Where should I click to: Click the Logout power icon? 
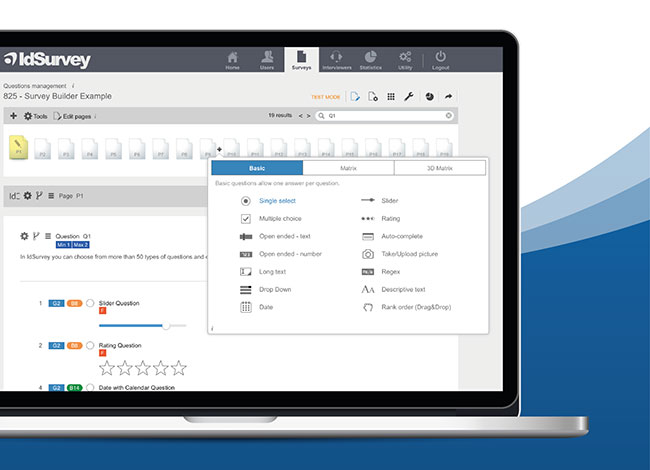click(441, 57)
